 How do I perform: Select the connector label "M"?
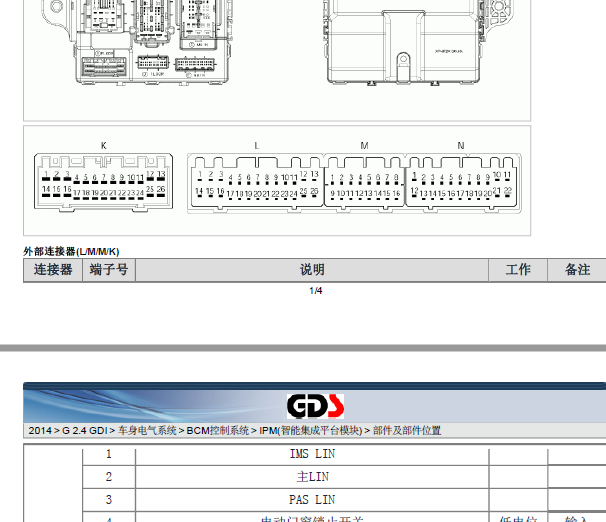click(x=364, y=146)
